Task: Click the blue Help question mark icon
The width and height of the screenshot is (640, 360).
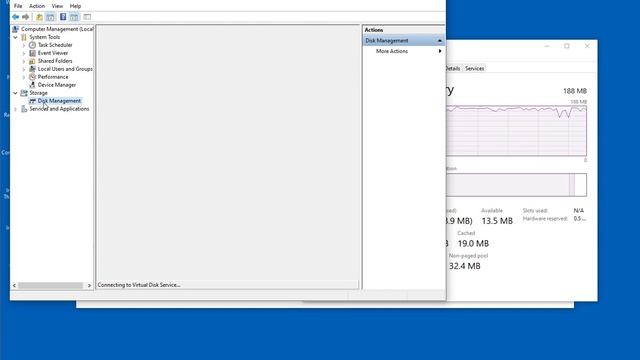Action: click(63, 17)
